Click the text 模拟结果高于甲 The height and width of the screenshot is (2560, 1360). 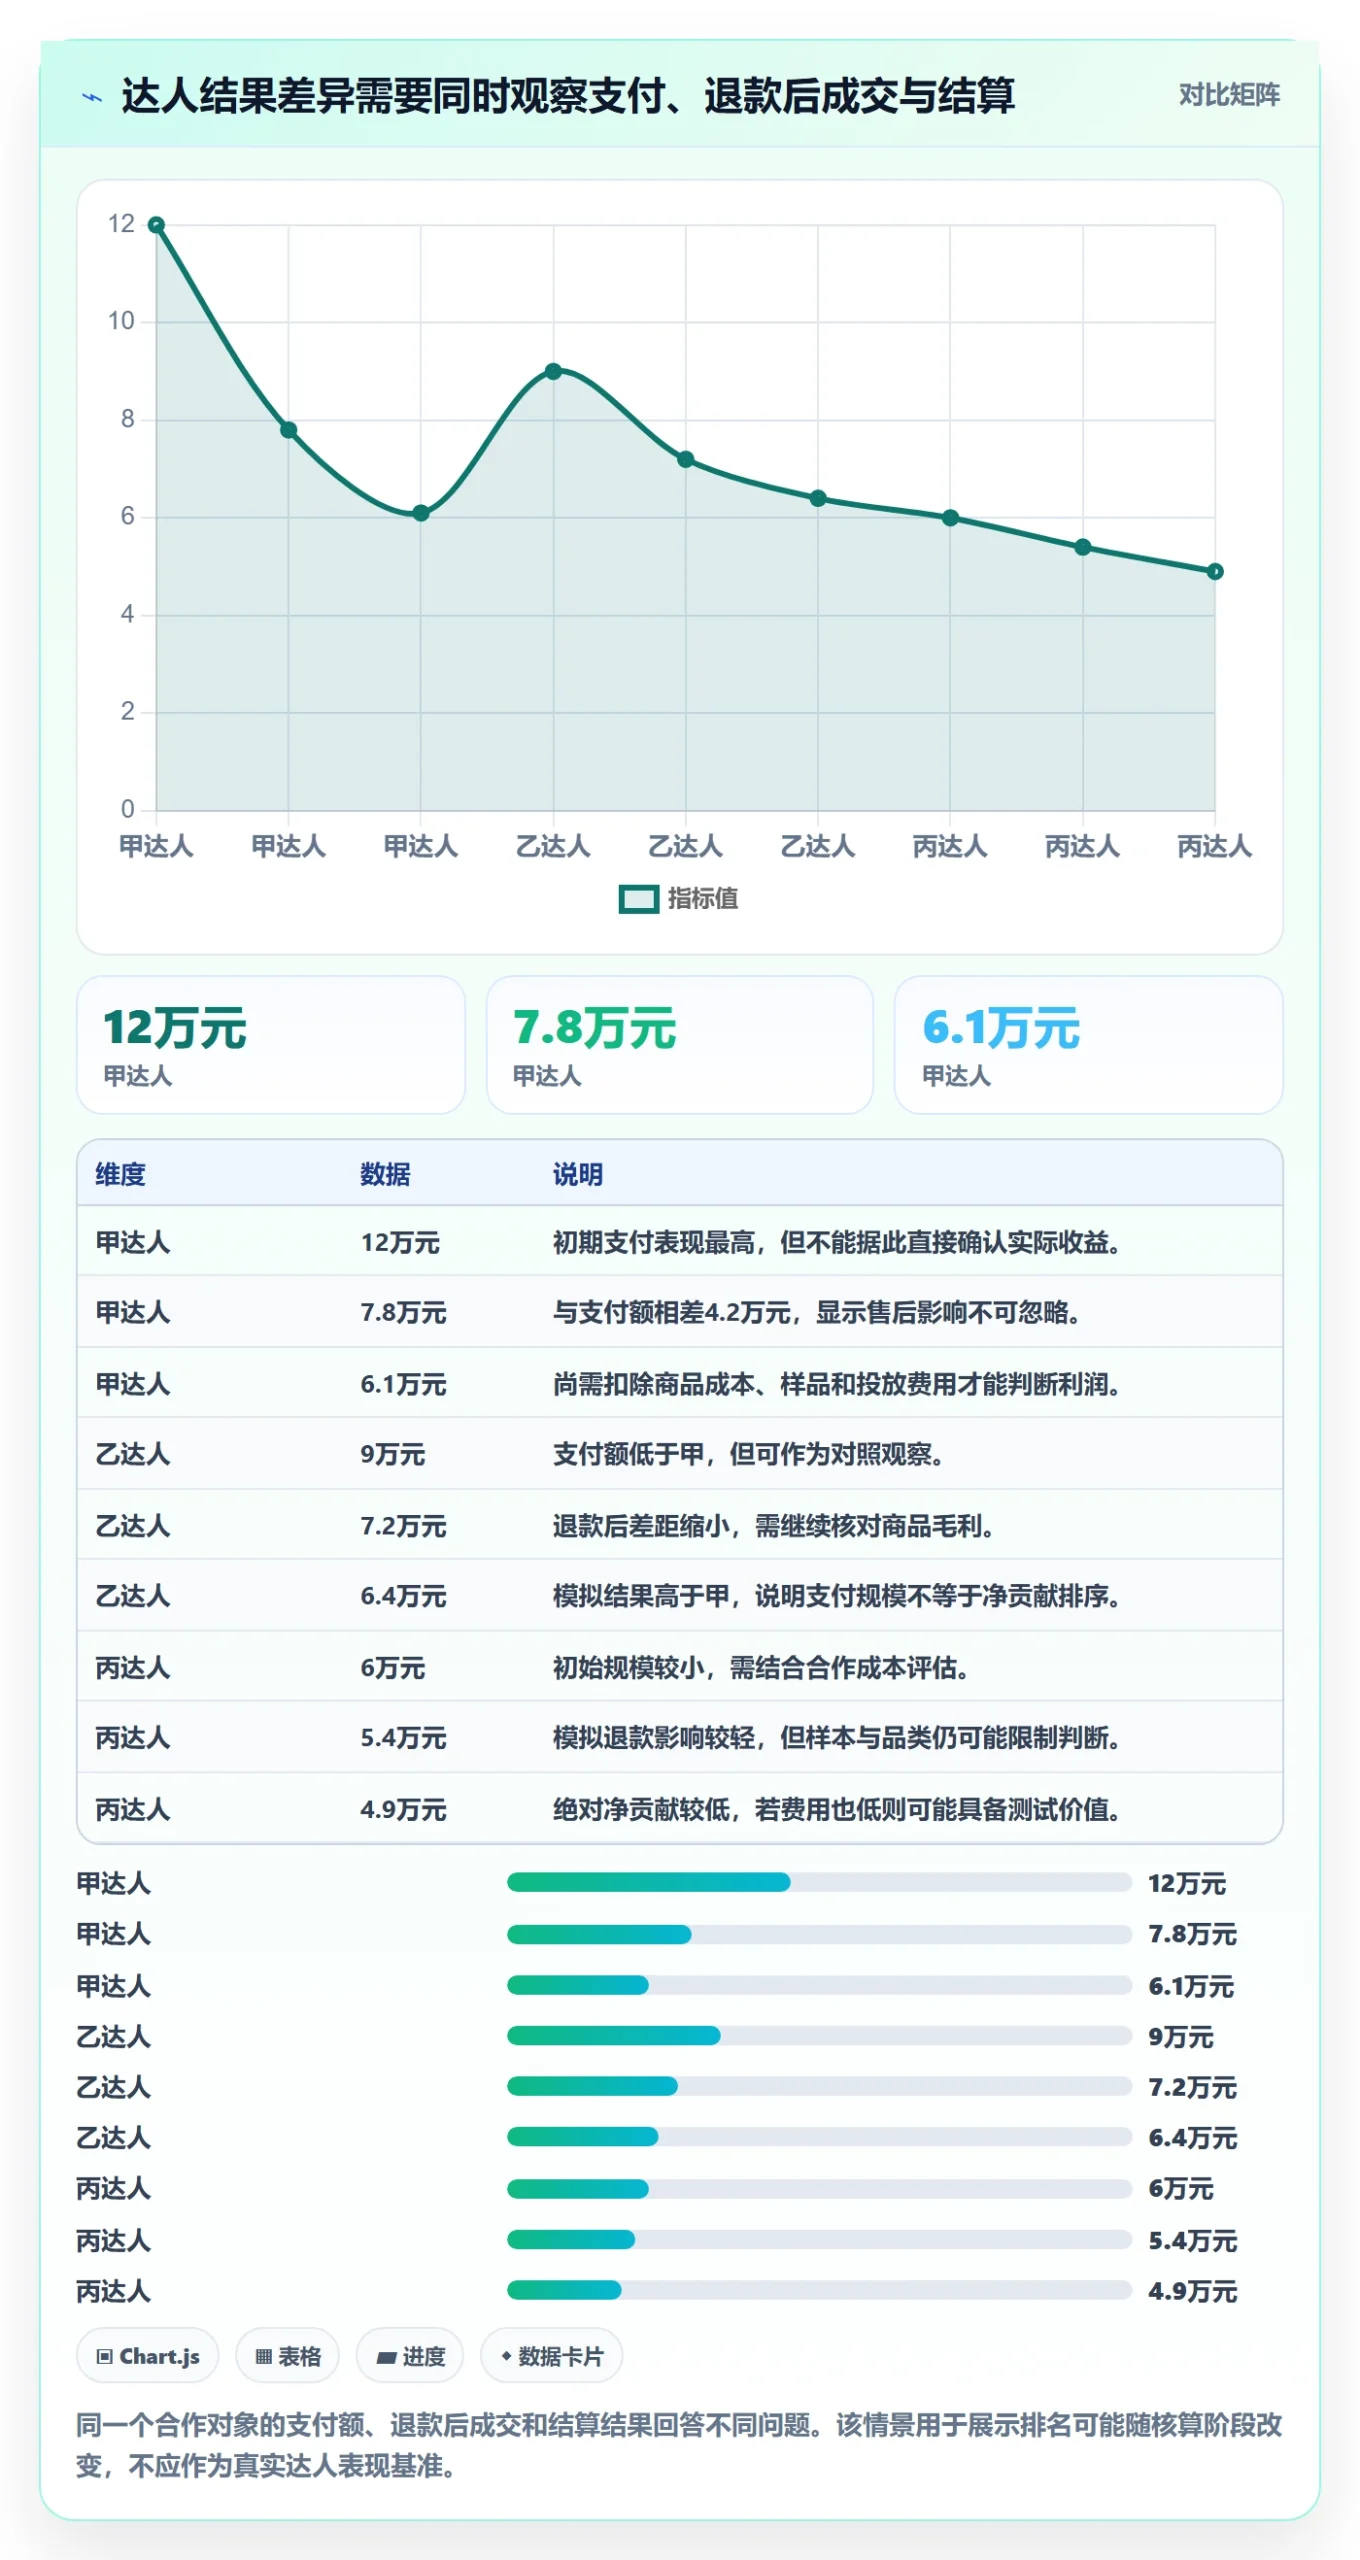click(x=641, y=1597)
